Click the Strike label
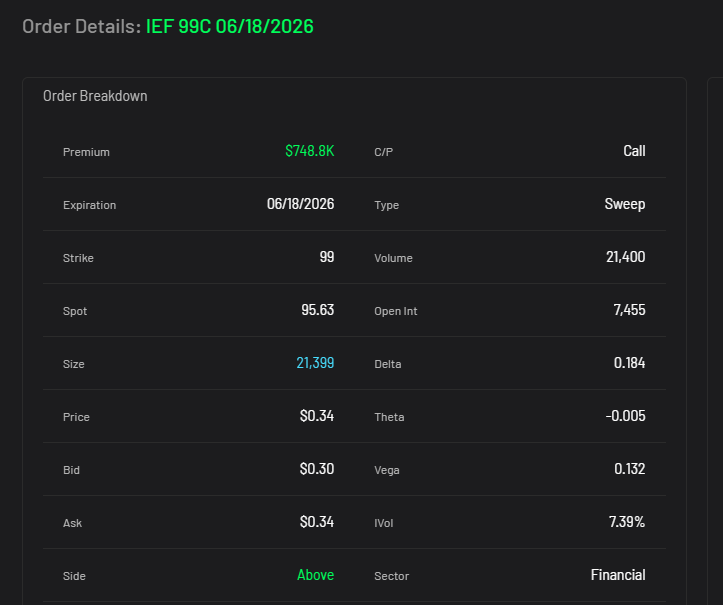Viewport: 723px width, 605px height. tap(78, 258)
